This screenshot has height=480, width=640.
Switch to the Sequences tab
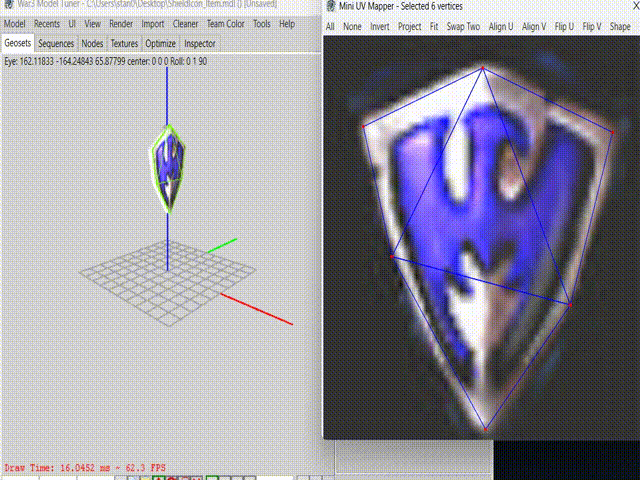click(56, 43)
